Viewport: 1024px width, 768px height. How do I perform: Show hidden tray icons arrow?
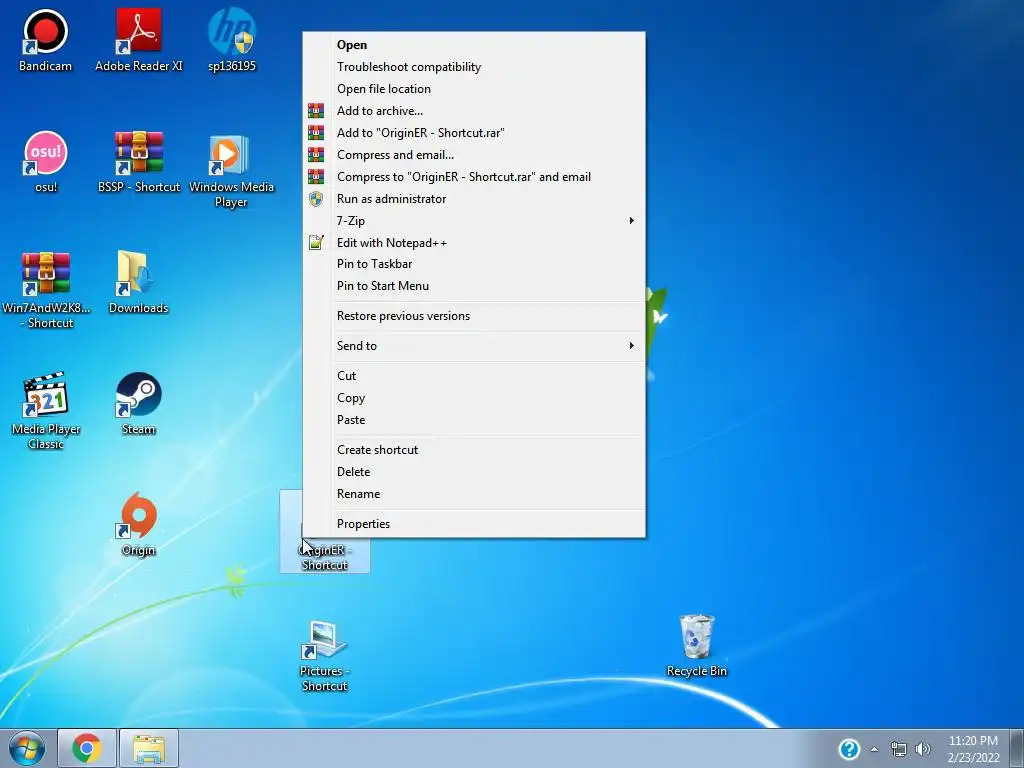(x=874, y=750)
